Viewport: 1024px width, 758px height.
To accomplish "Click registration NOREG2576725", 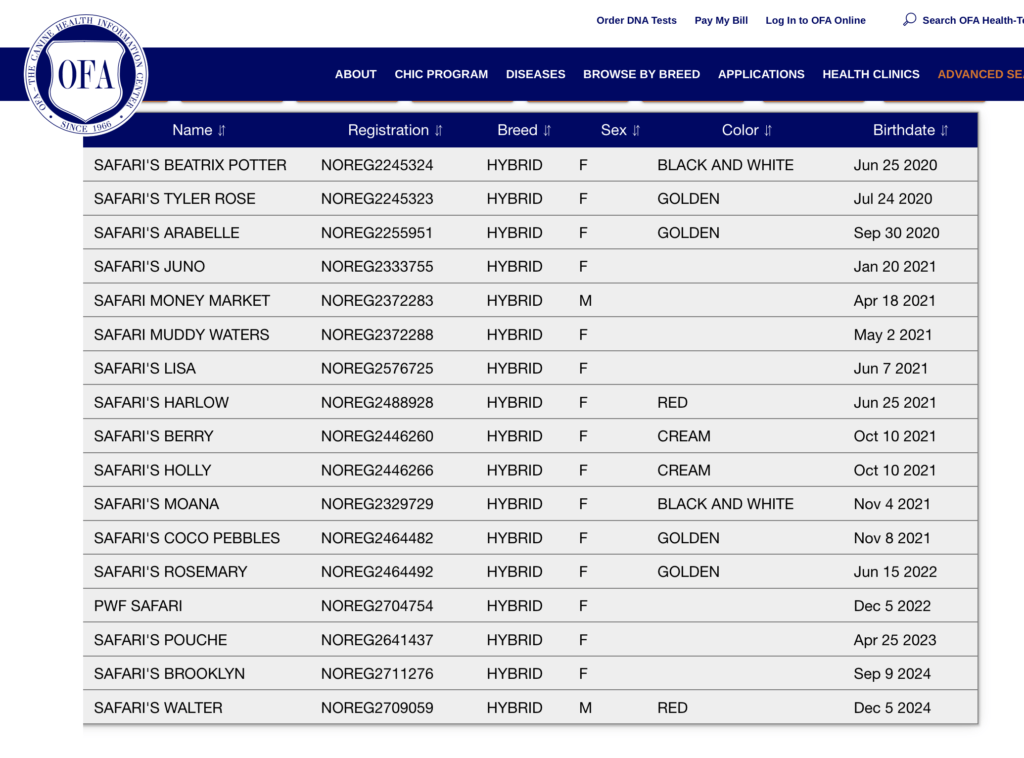I will coord(377,369).
